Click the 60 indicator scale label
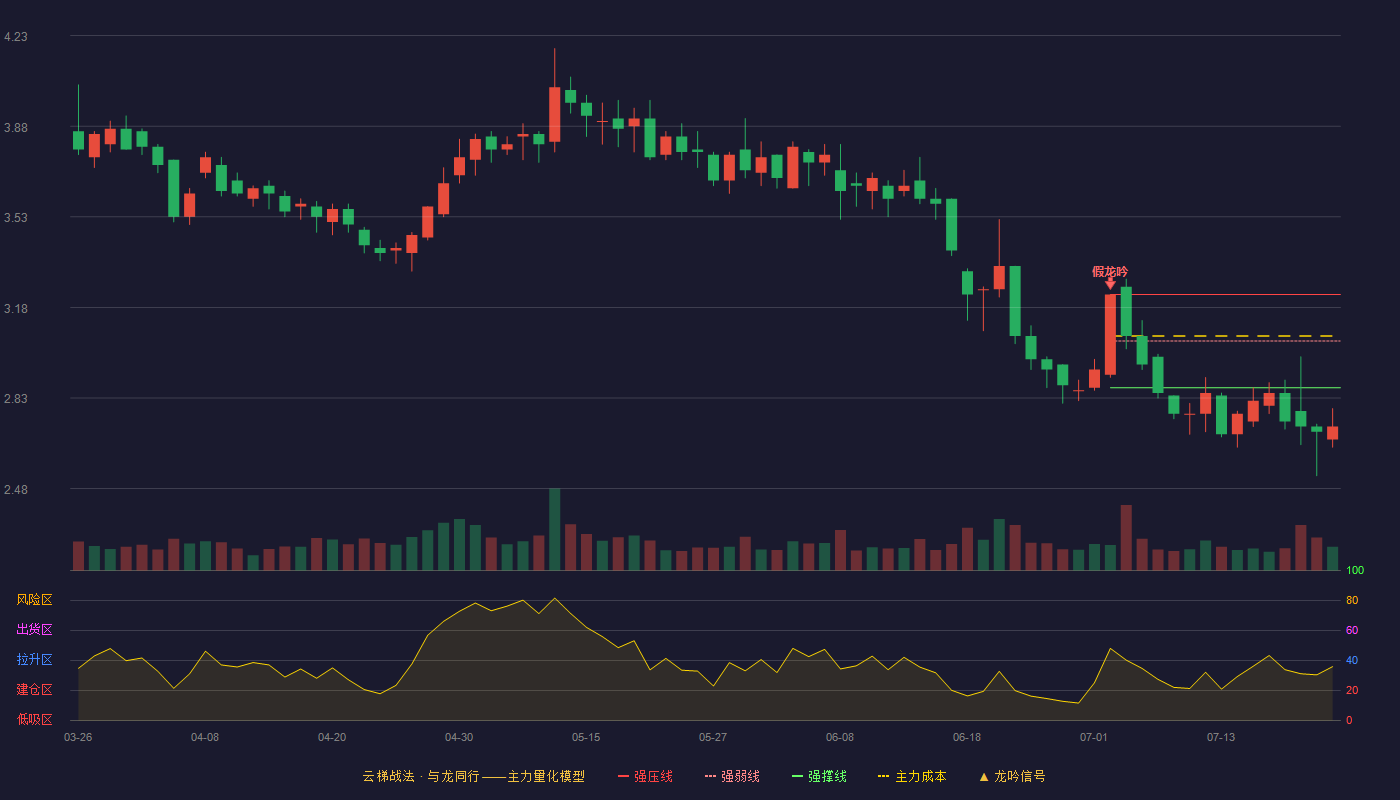The width and height of the screenshot is (1400, 800). [x=1352, y=630]
